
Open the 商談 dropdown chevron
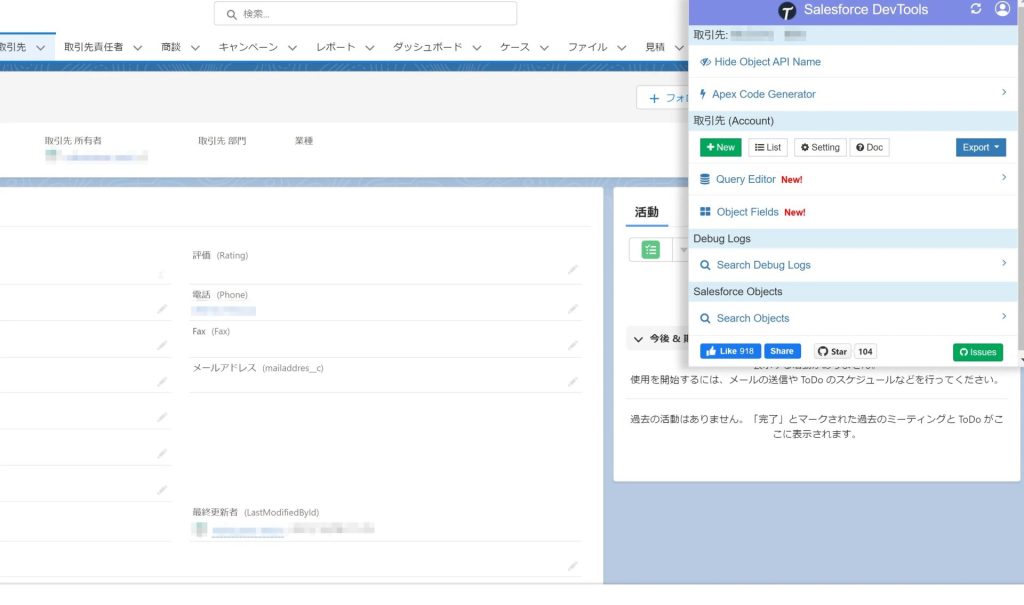(x=195, y=48)
